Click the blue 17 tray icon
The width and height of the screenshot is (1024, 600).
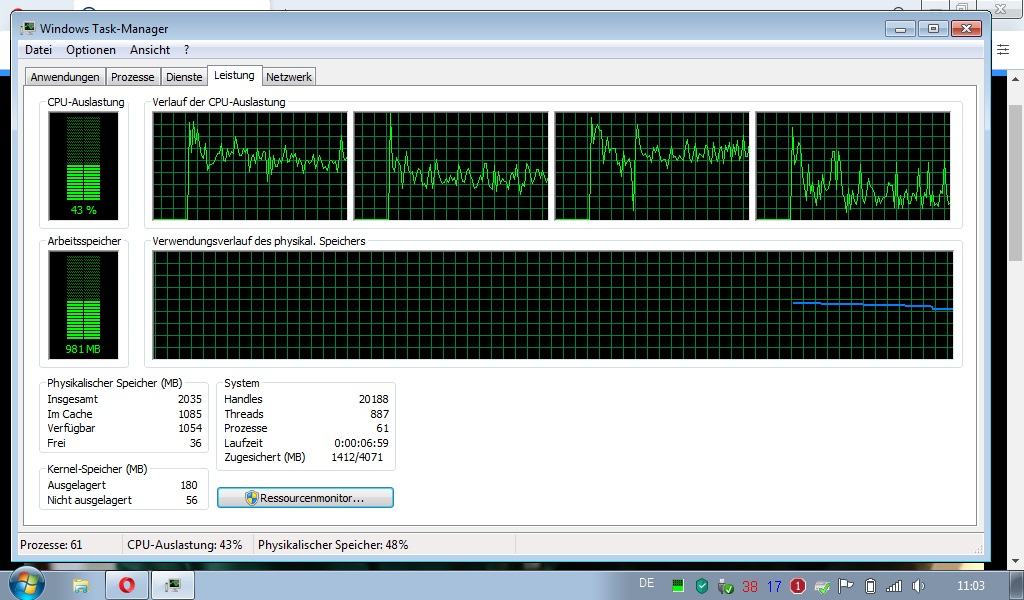coord(774,586)
